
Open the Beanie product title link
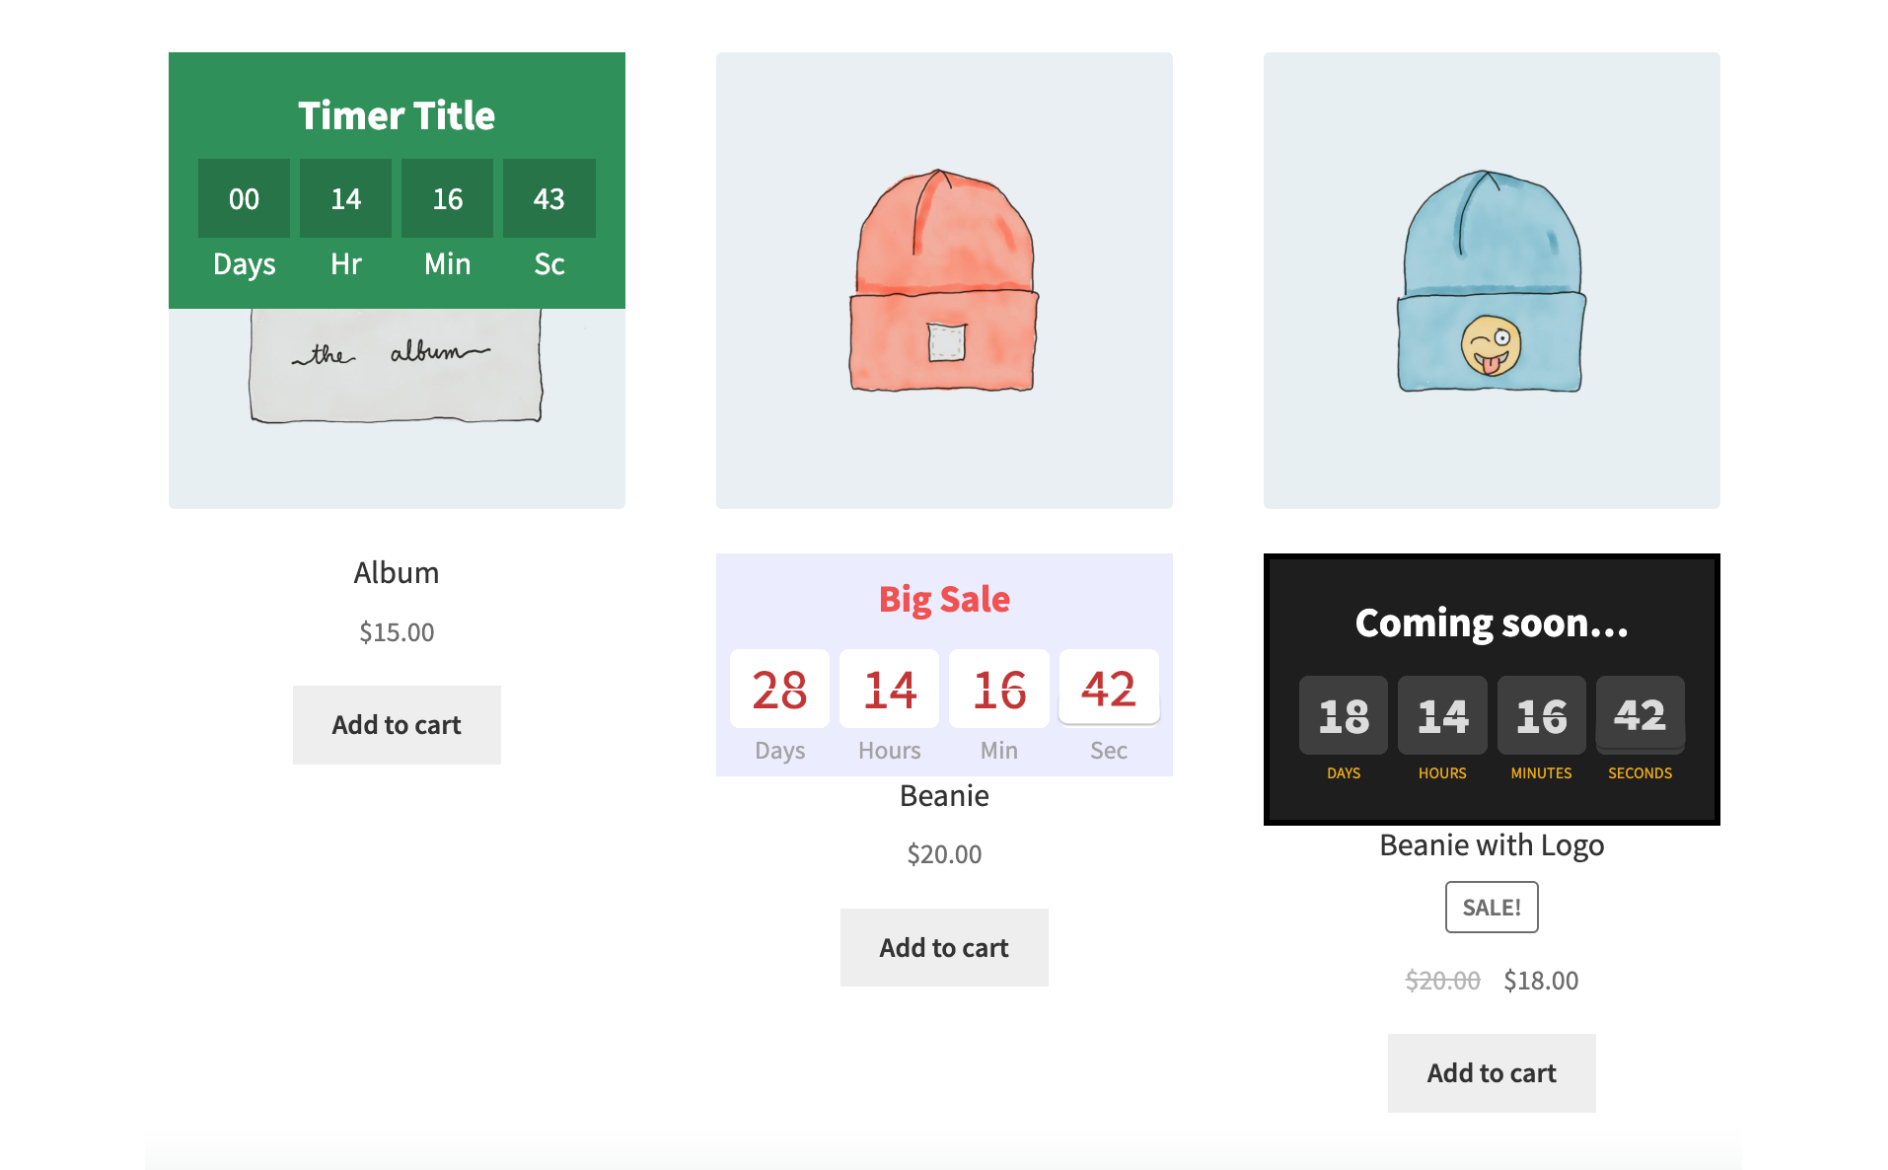coord(943,795)
